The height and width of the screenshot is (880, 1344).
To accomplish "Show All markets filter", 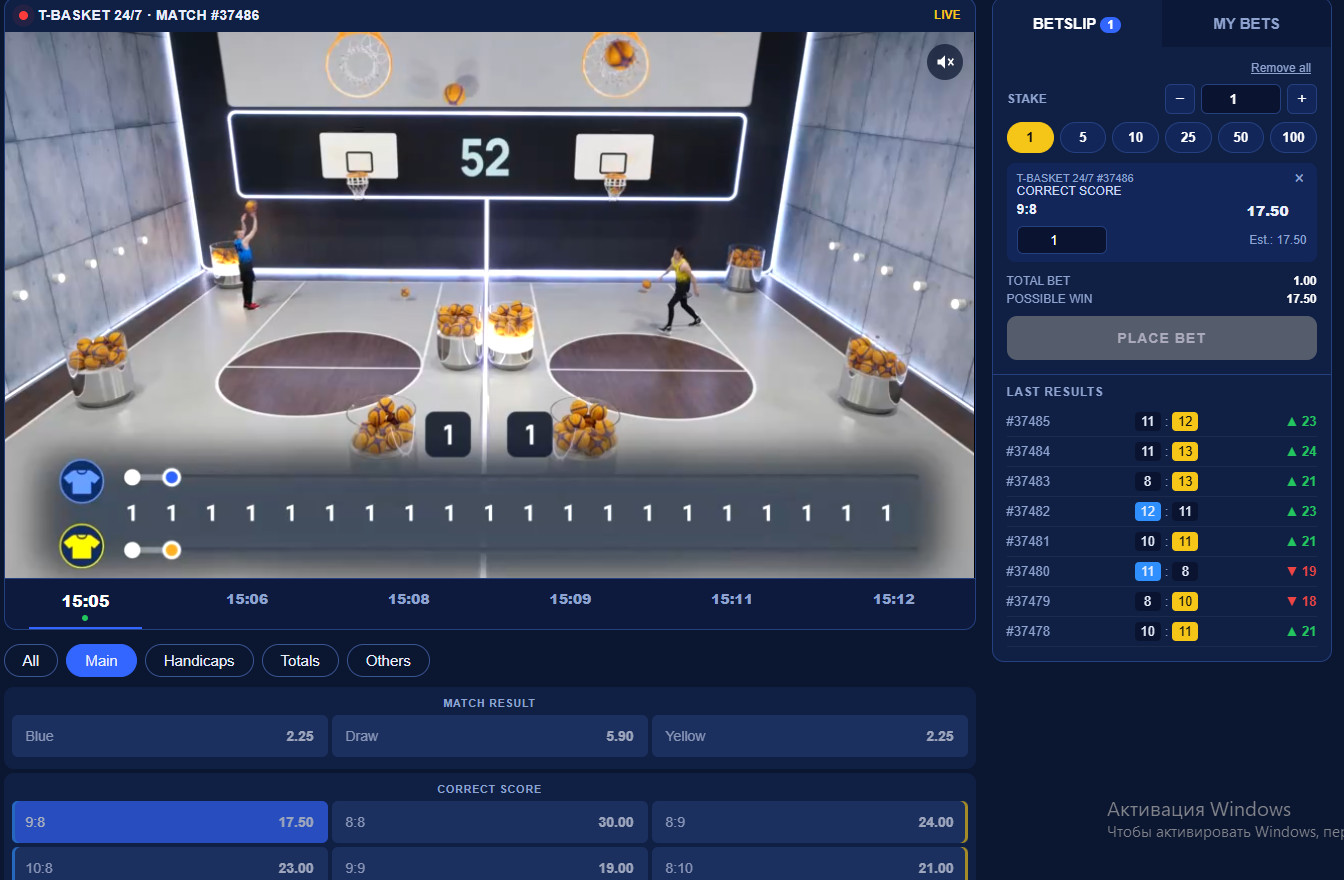I will pyautogui.click(x=31, y=661).
